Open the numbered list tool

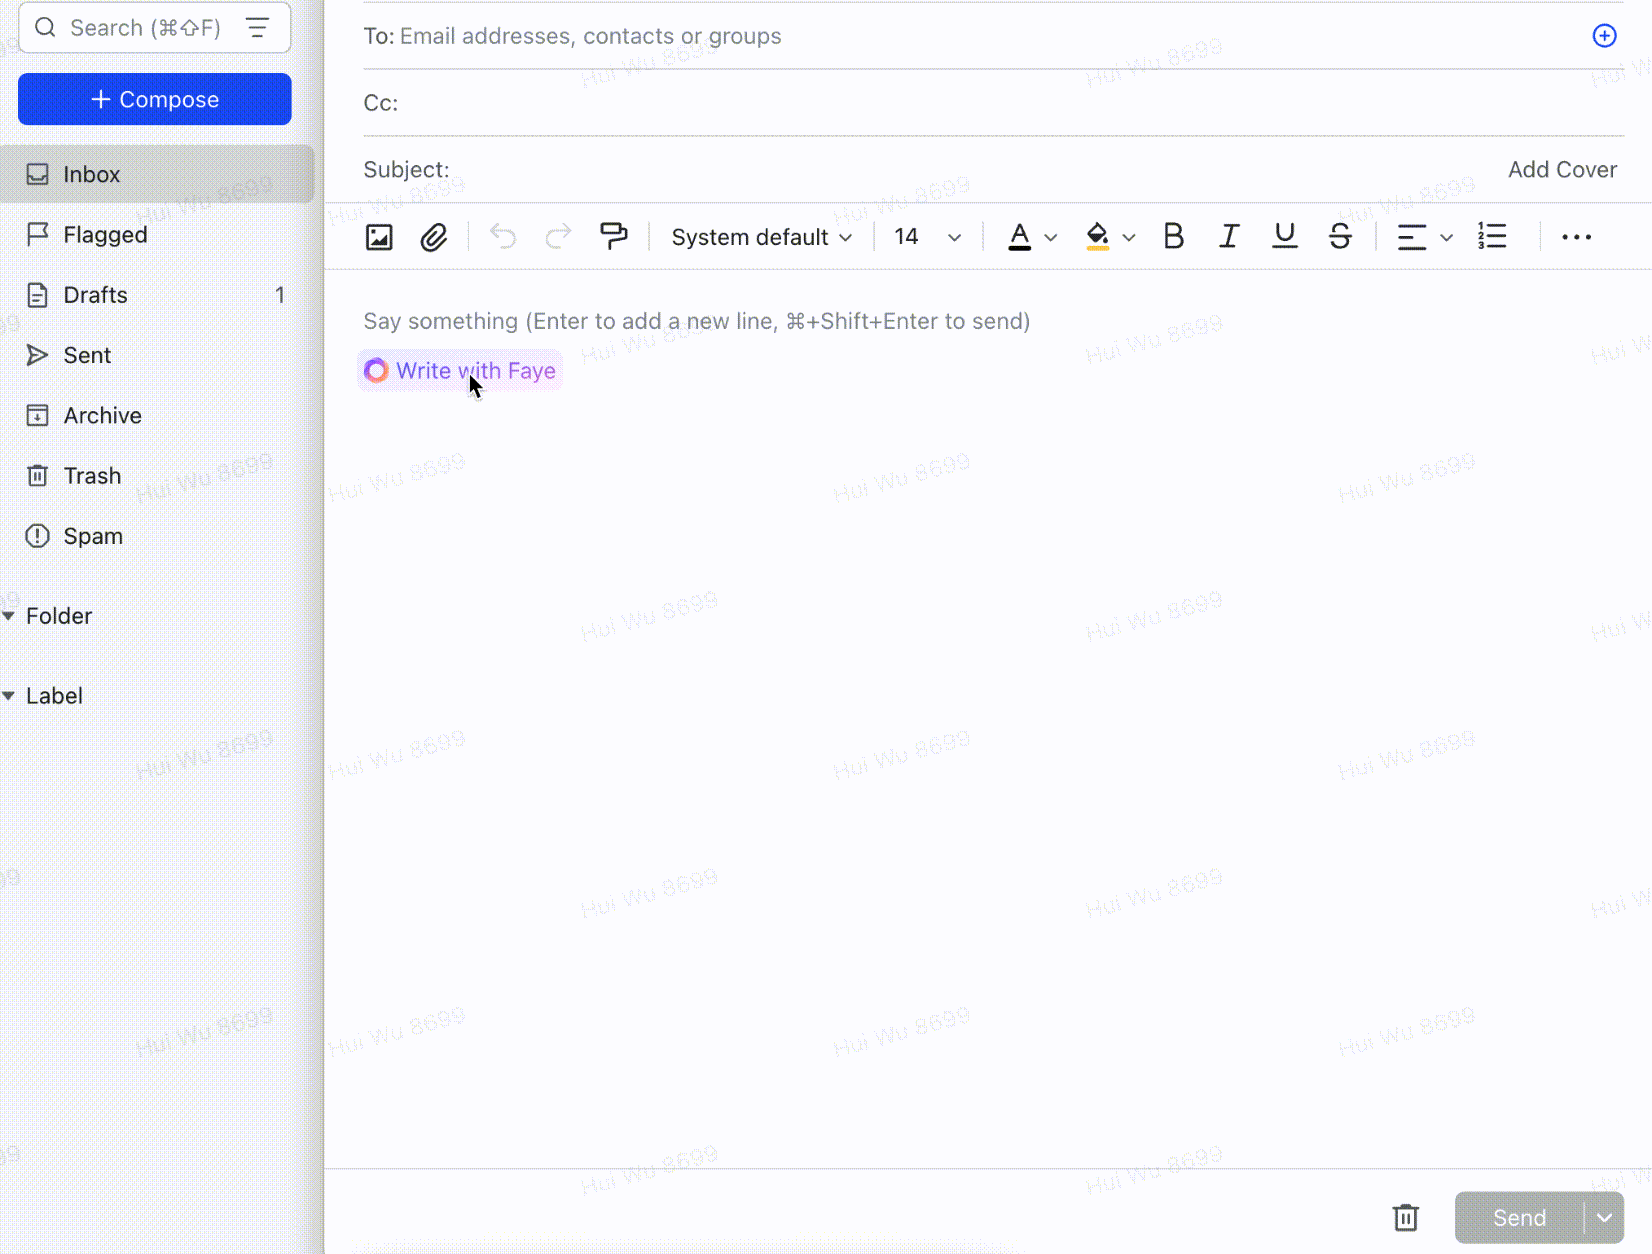click(x=1492, y=237)
